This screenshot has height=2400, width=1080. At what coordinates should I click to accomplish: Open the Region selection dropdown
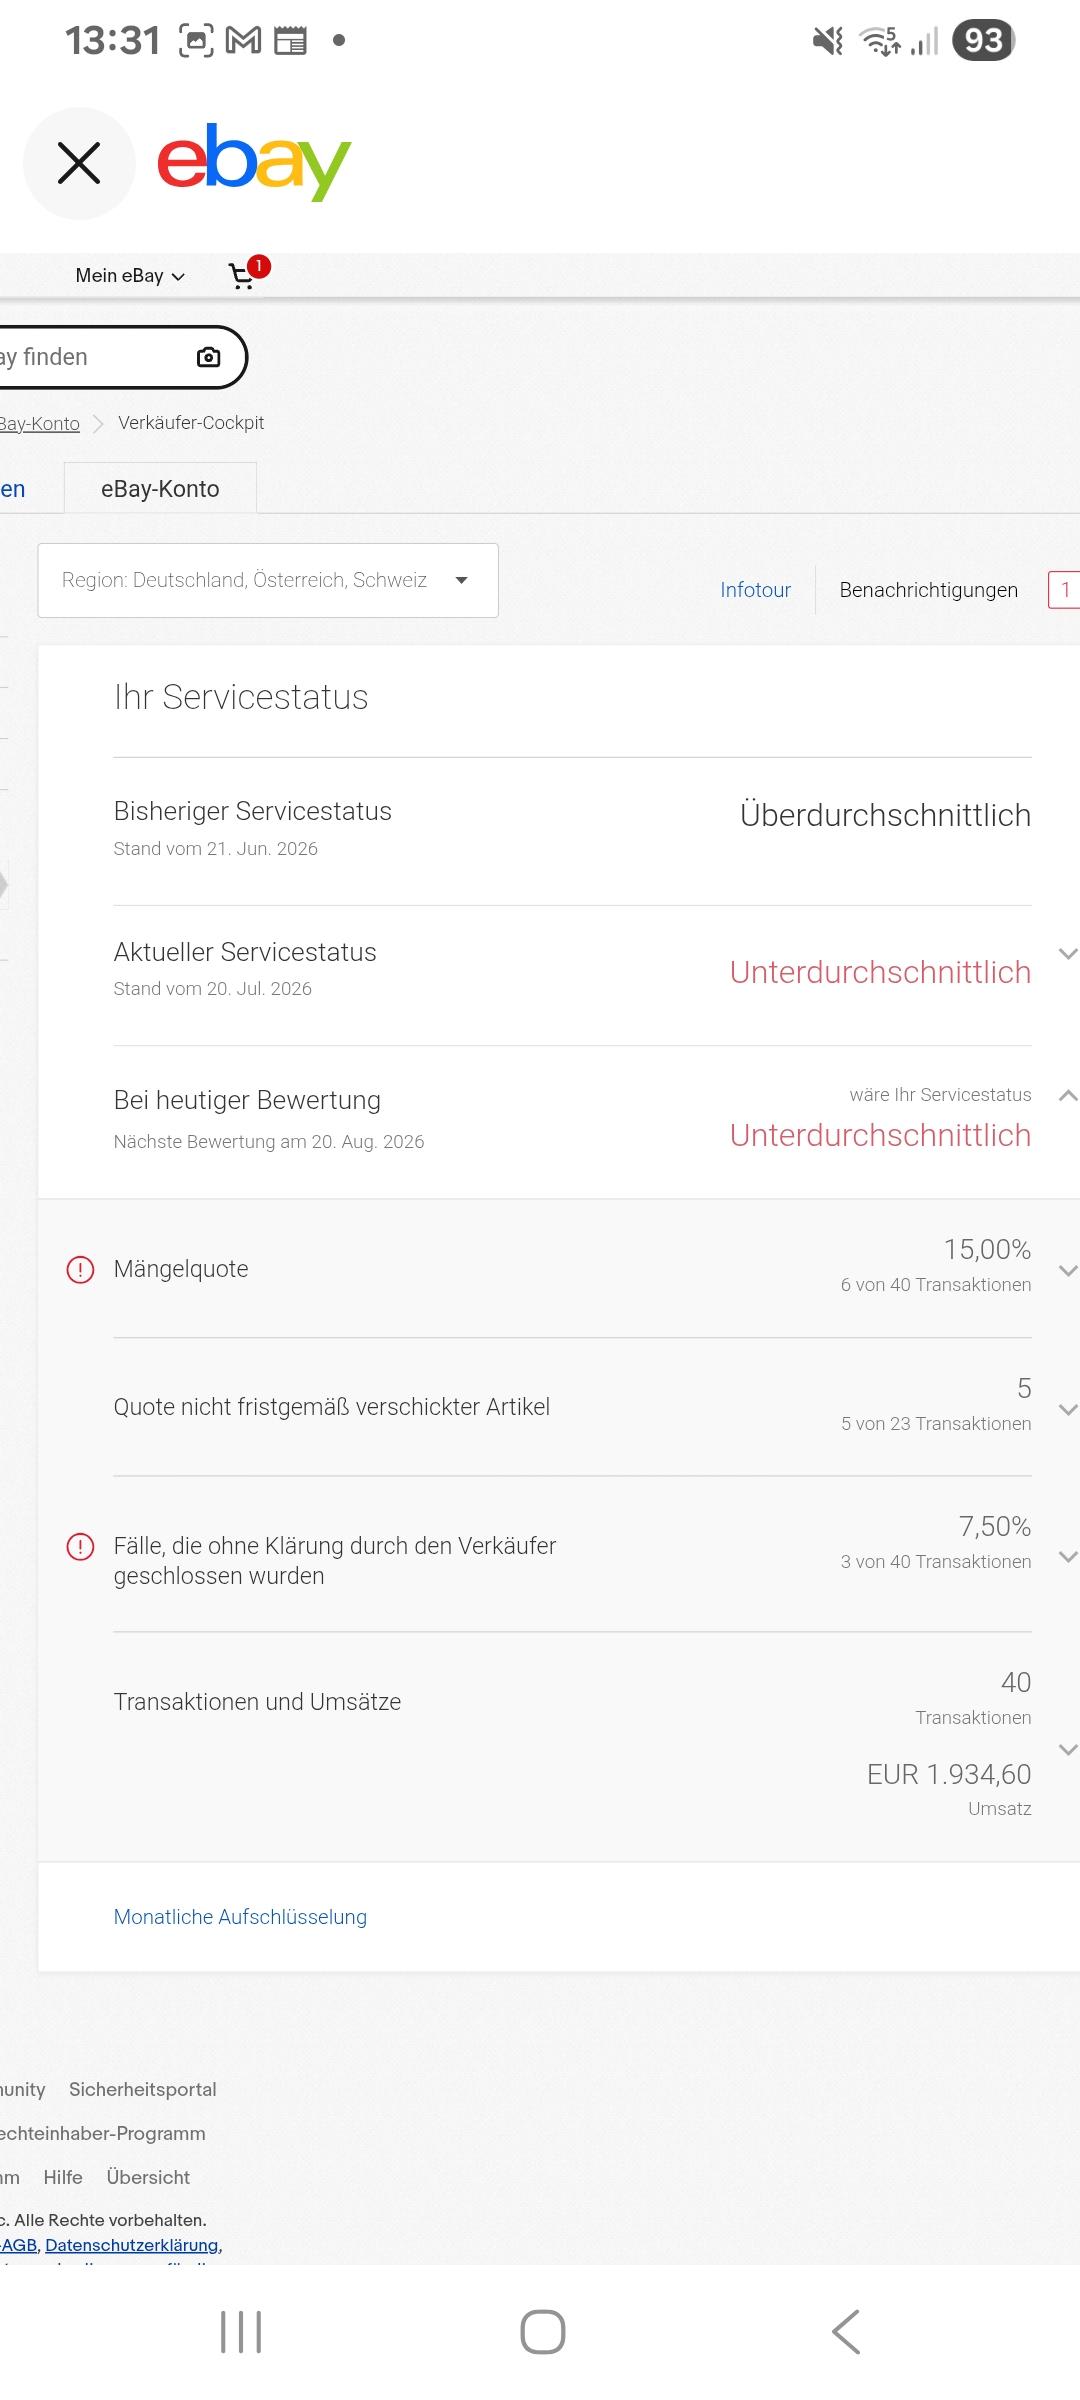268,580
